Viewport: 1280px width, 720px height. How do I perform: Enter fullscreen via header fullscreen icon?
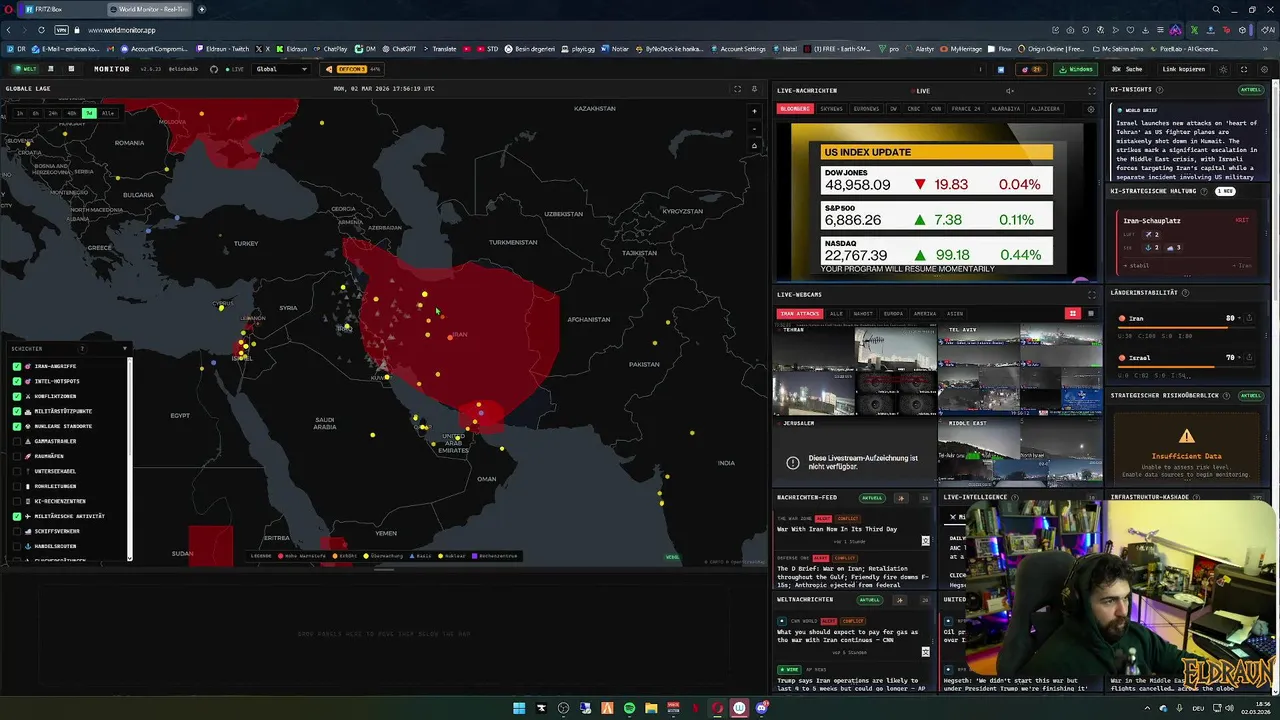point(1244,69)
